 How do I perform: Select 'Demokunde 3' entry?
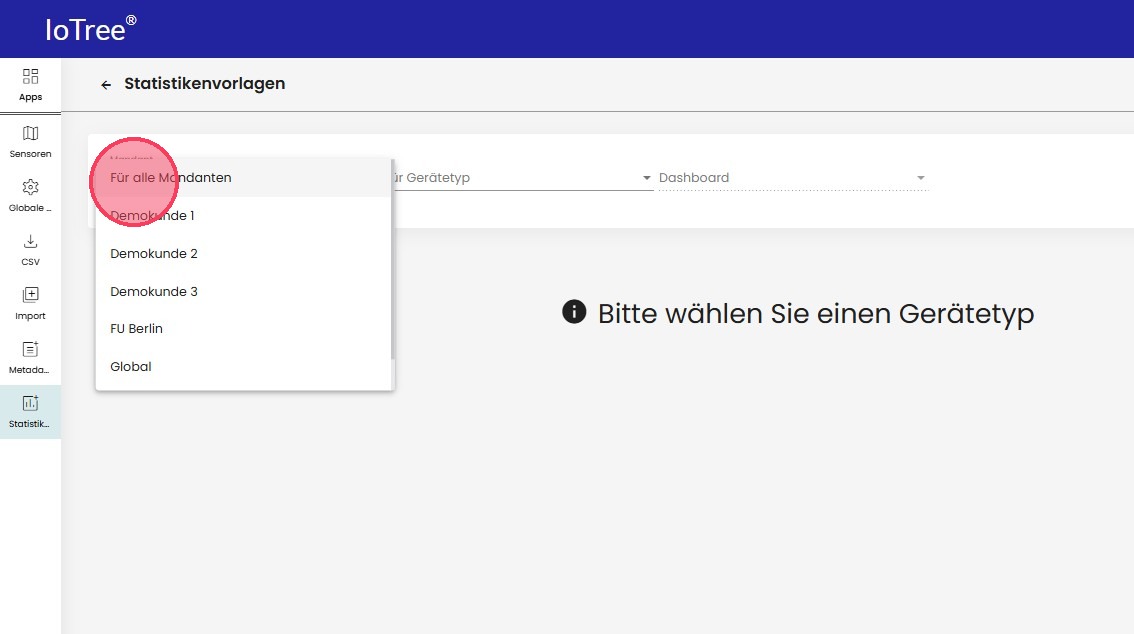pos(154,292)
